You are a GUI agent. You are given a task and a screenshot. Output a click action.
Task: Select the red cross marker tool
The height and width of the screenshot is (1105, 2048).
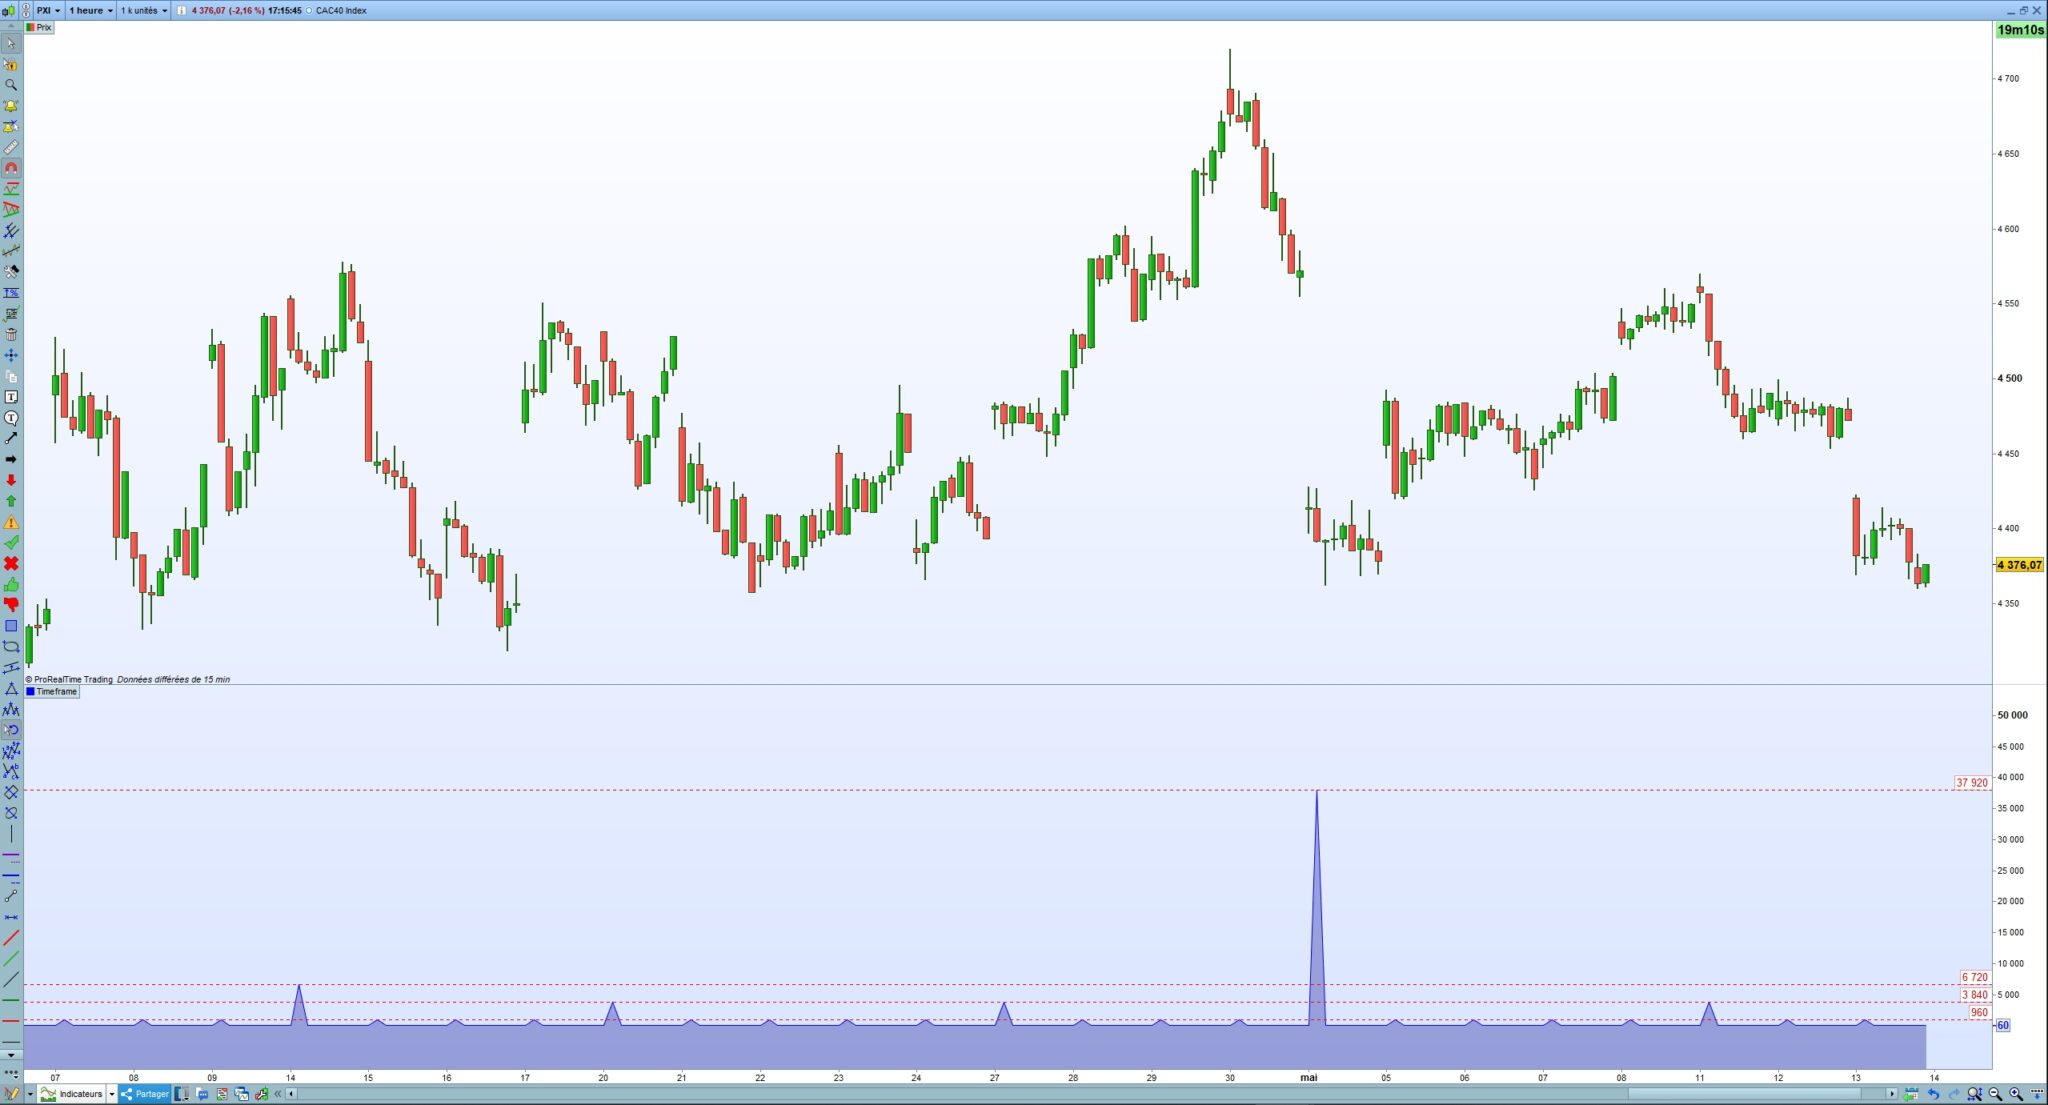point(11,563)
